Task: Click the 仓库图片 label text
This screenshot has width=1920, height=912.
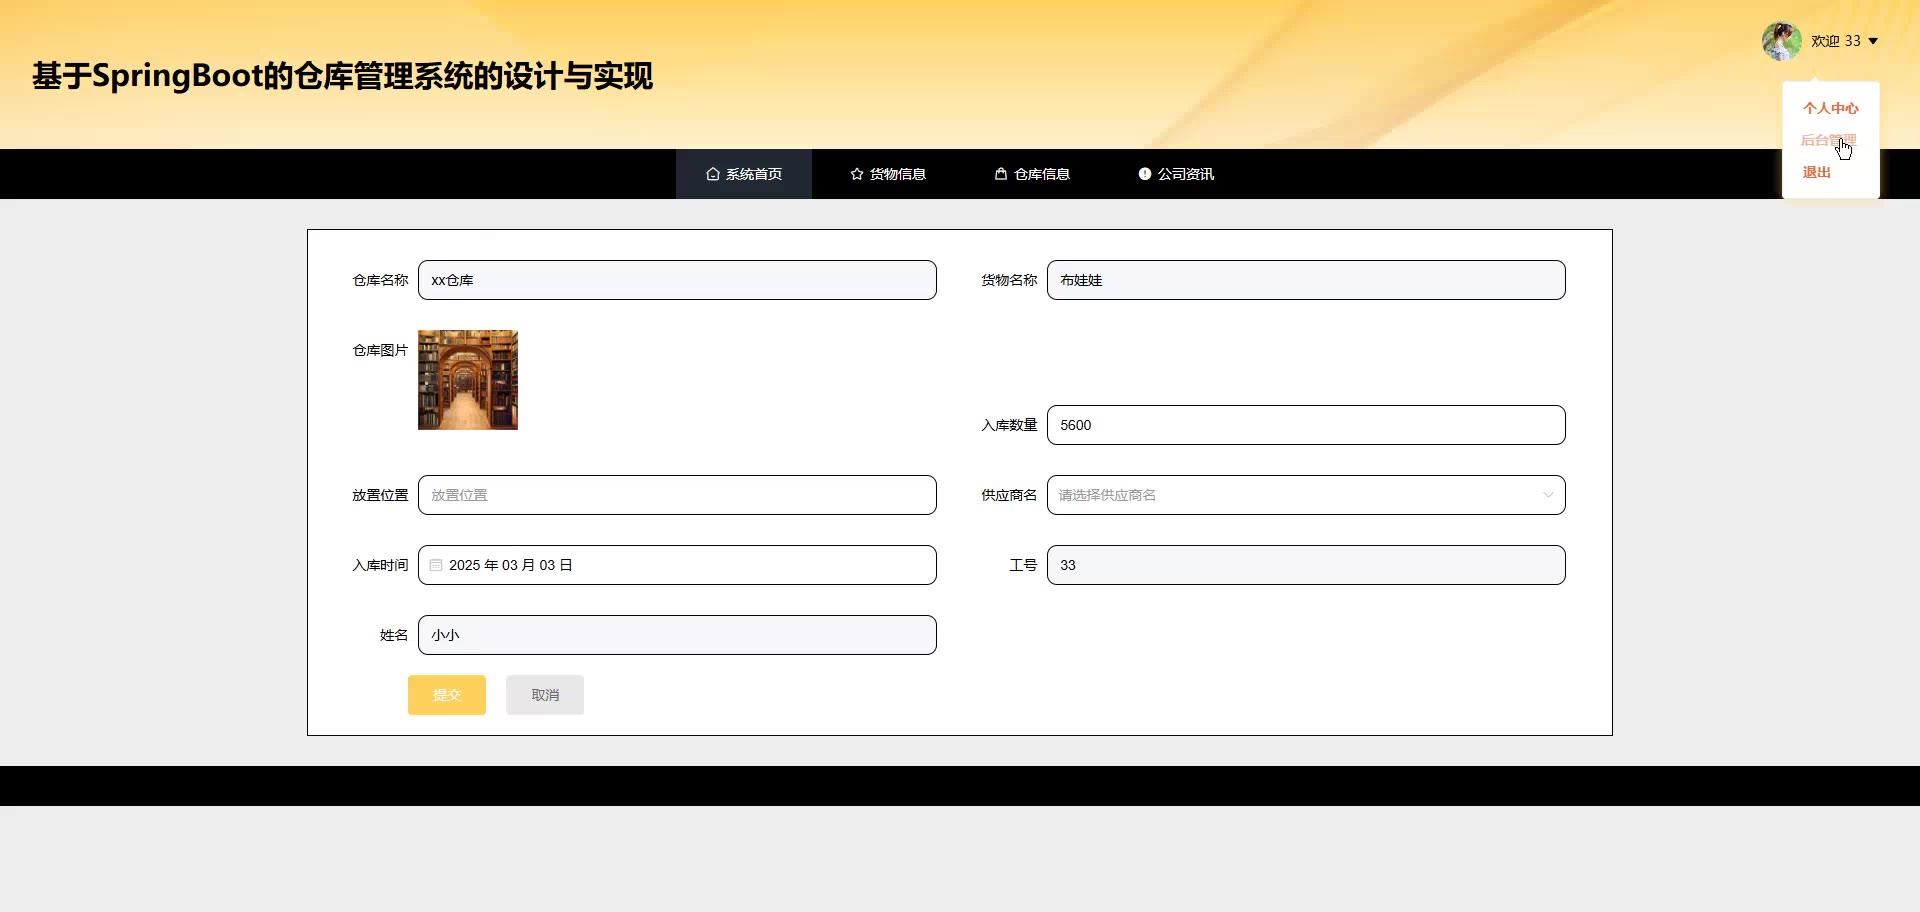Action: pos(380,350)
